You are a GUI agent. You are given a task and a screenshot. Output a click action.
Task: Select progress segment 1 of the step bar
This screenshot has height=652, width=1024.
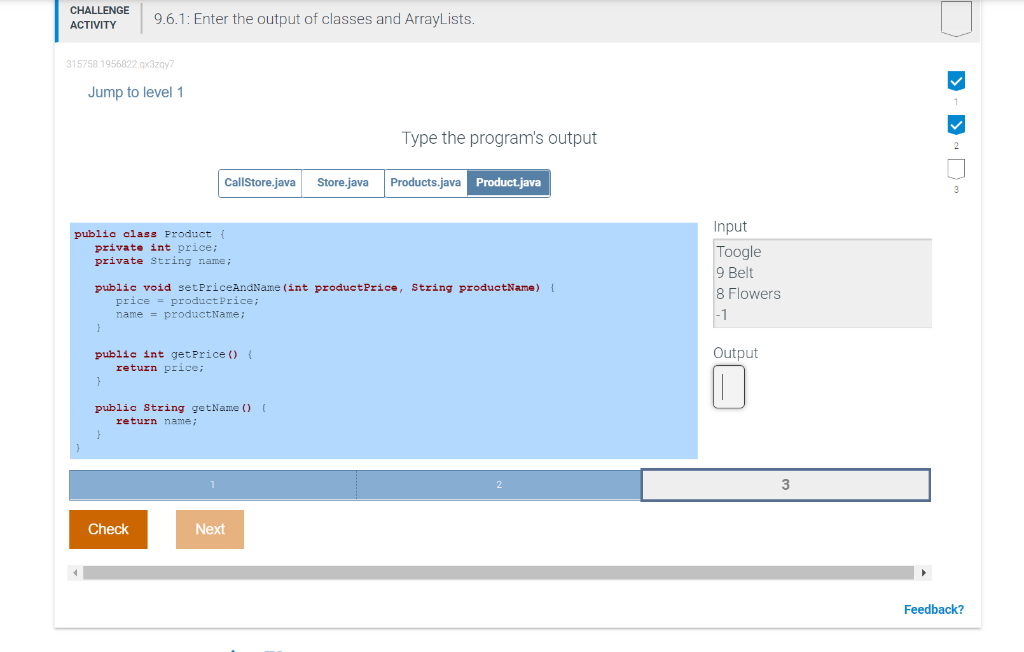pyautogui.click(x=212, y=485)
